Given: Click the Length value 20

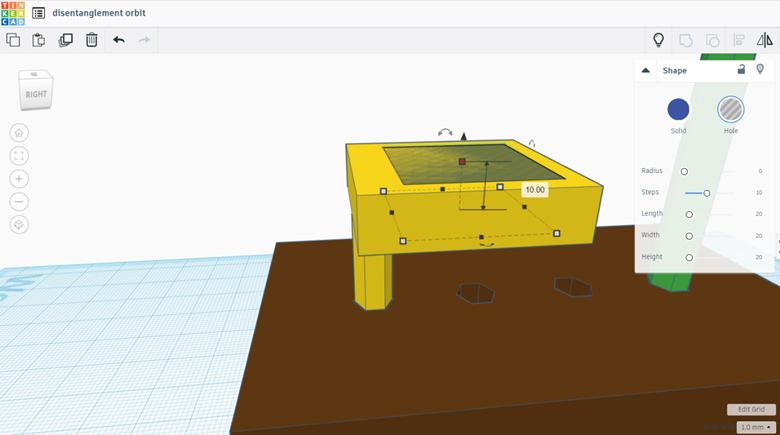Looking at the screenshot, I should point(759,214).
